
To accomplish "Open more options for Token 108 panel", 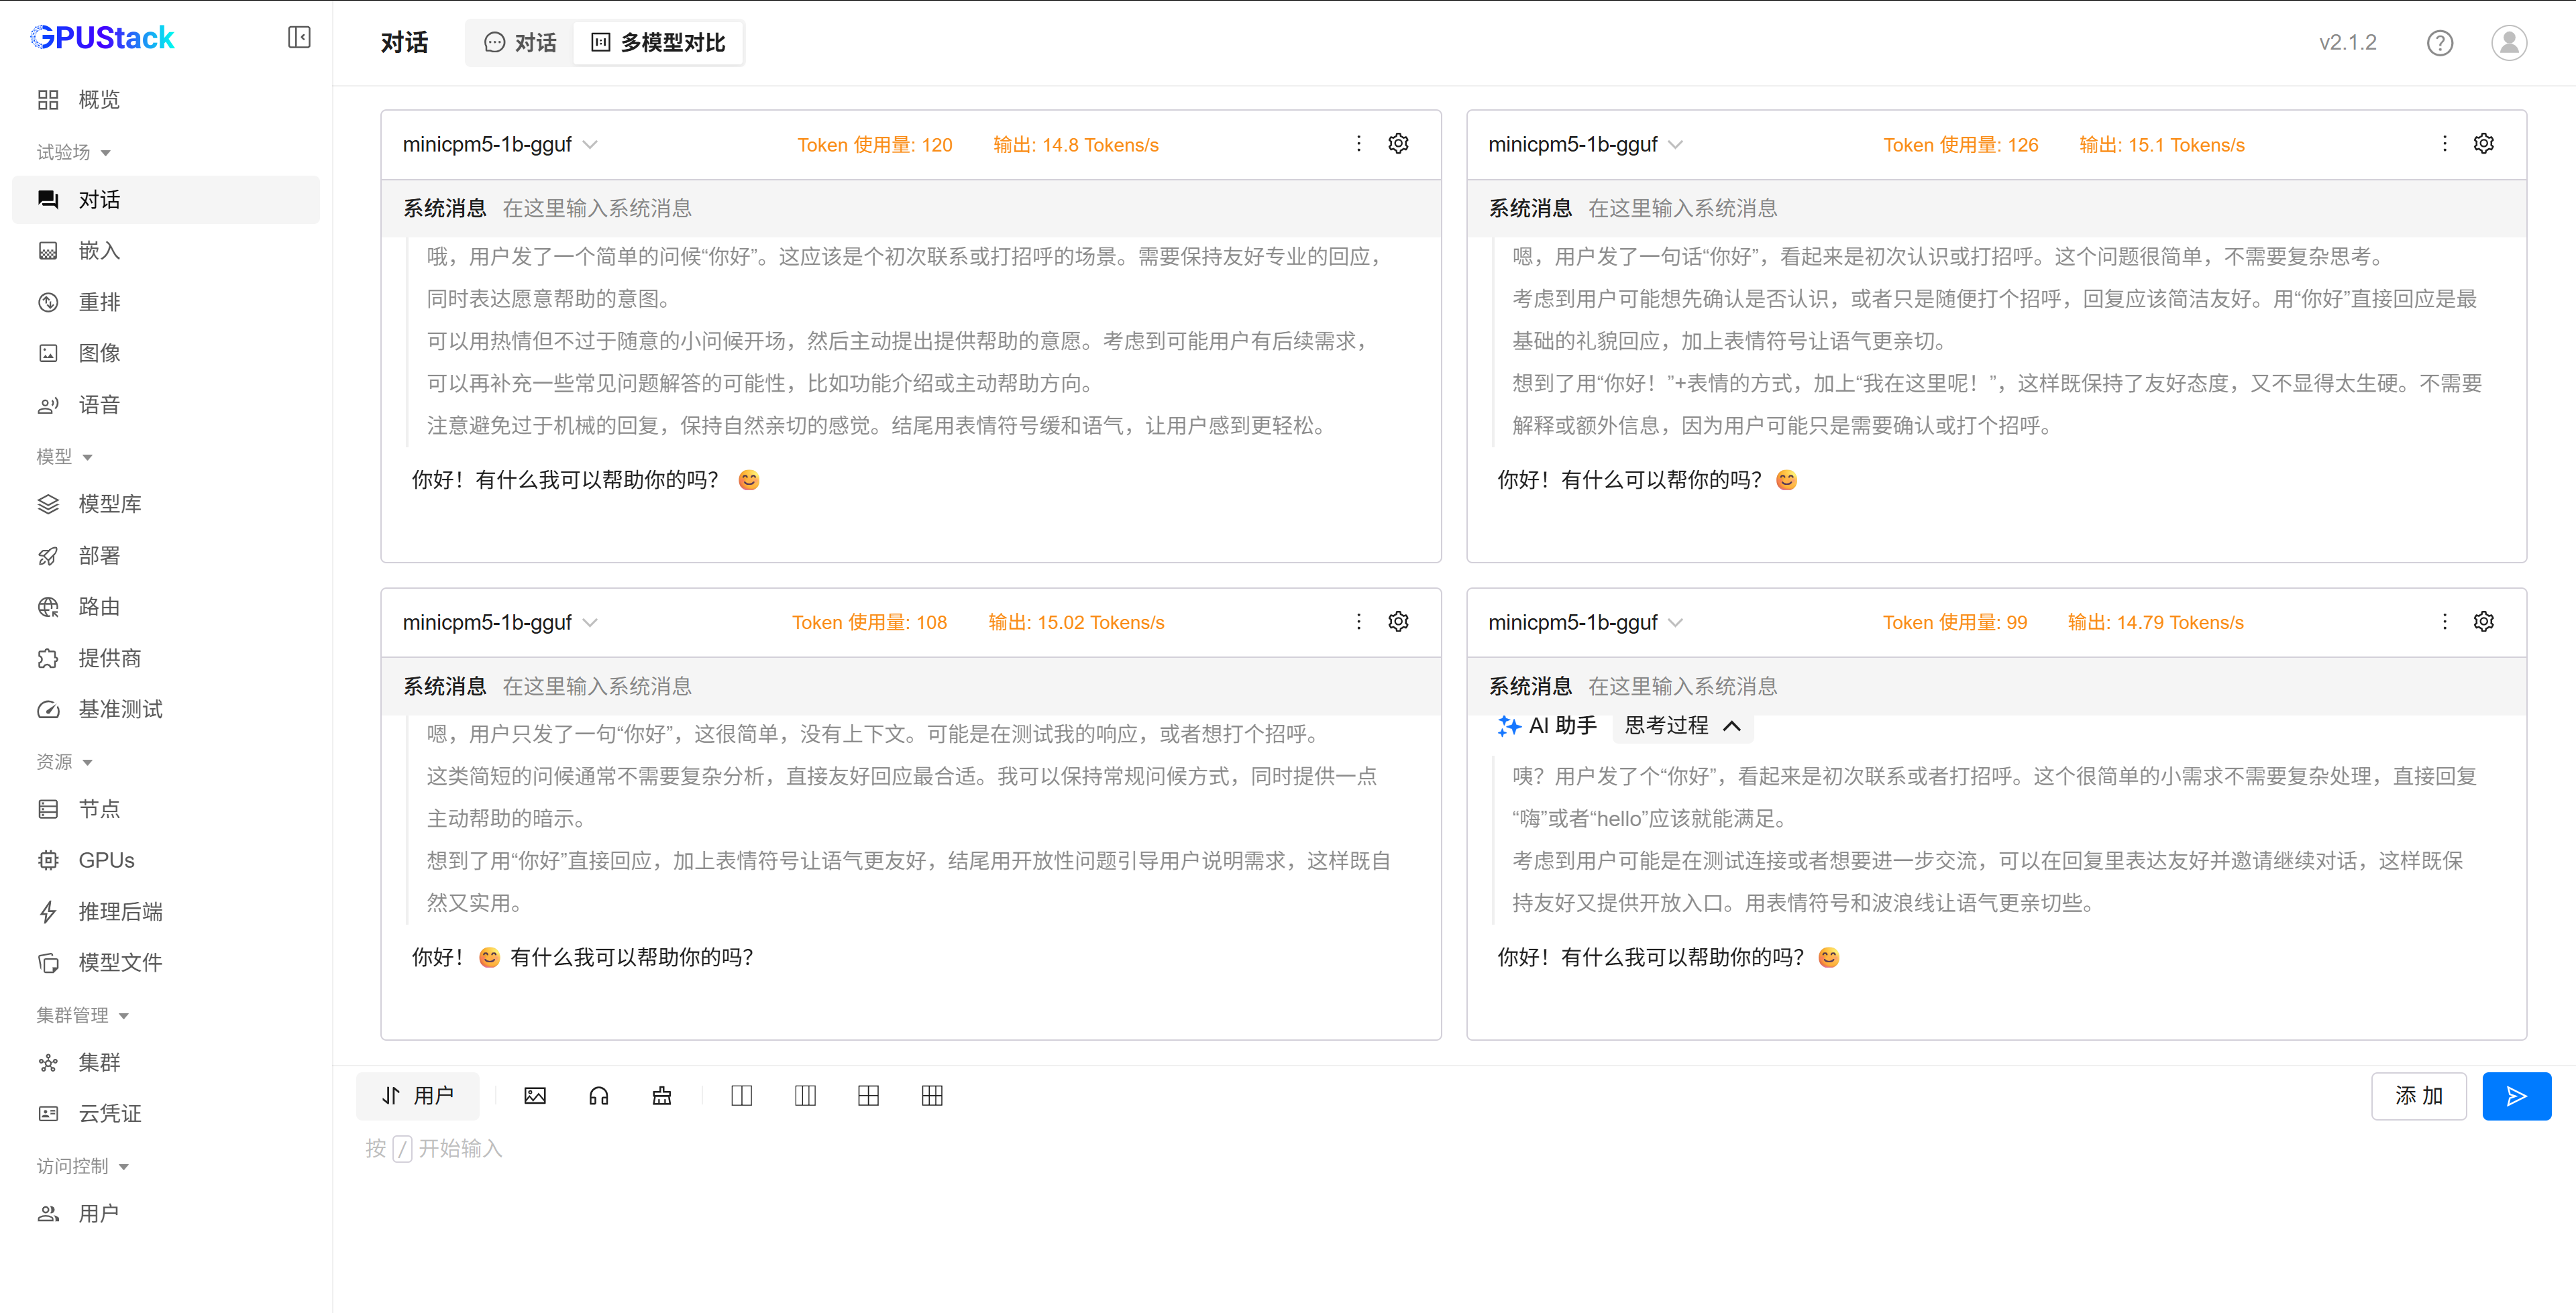I will [1358, 622].
